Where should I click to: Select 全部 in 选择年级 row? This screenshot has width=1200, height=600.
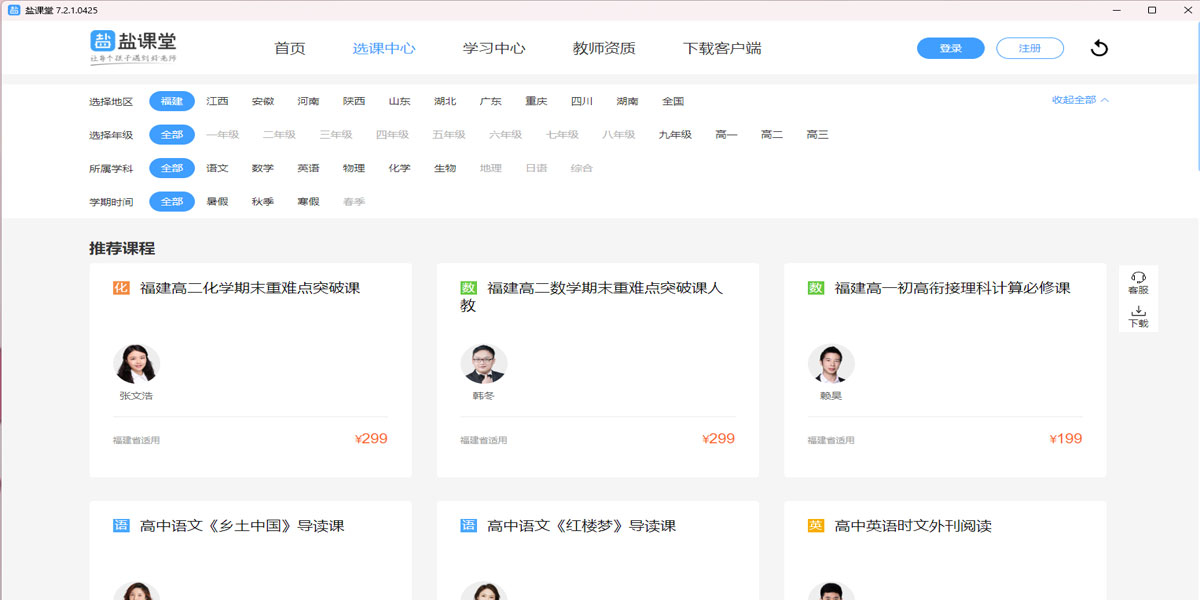(x=172, y=134)
